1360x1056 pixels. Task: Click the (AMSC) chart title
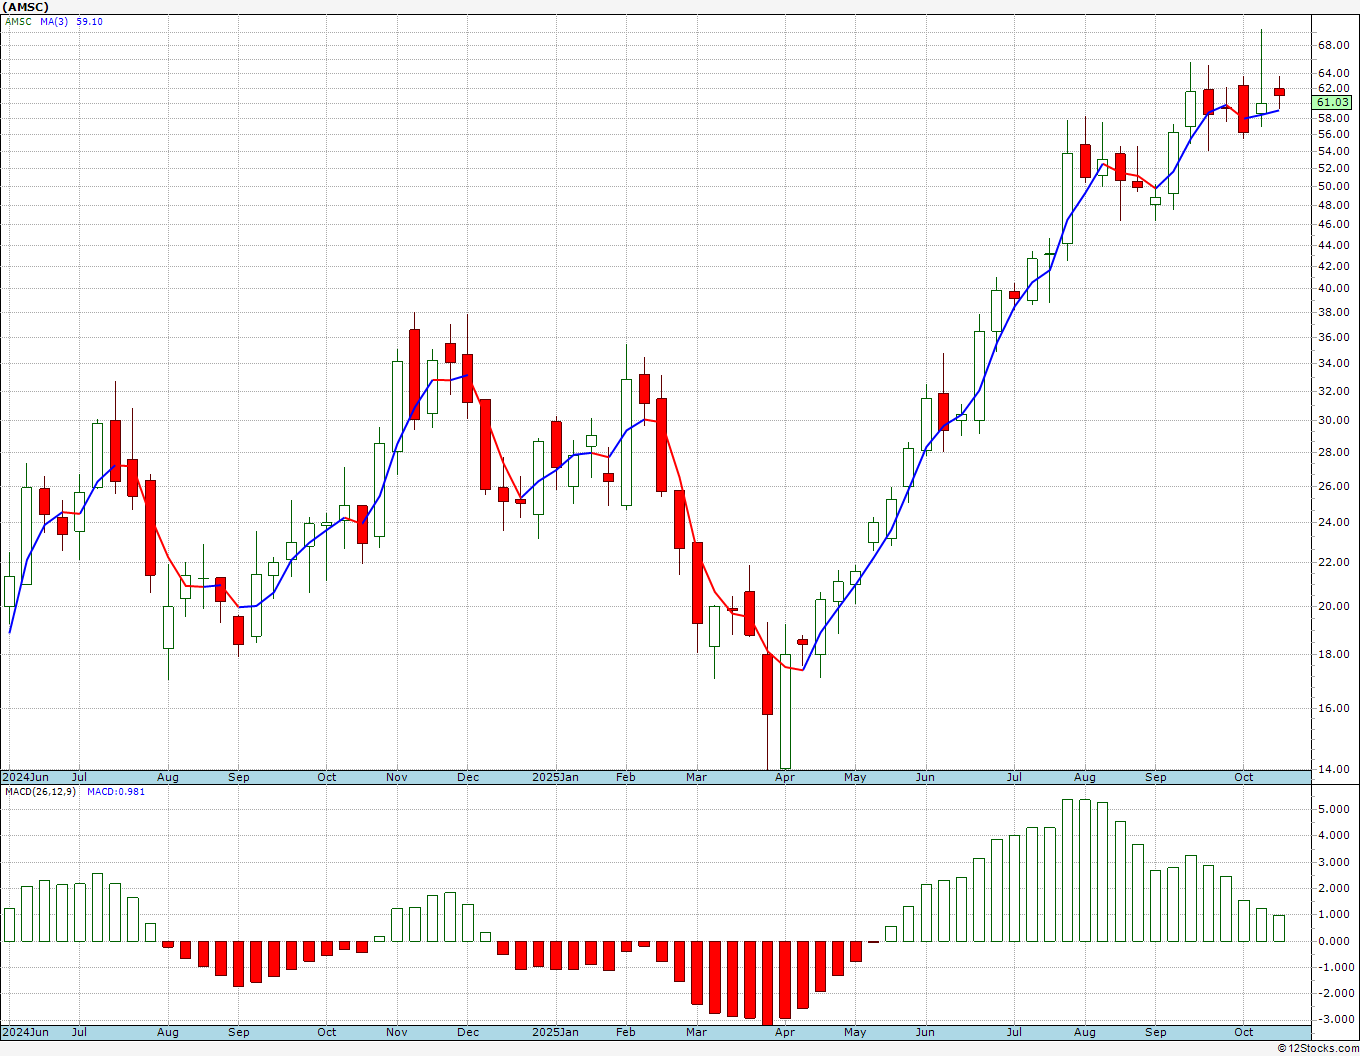26,7
